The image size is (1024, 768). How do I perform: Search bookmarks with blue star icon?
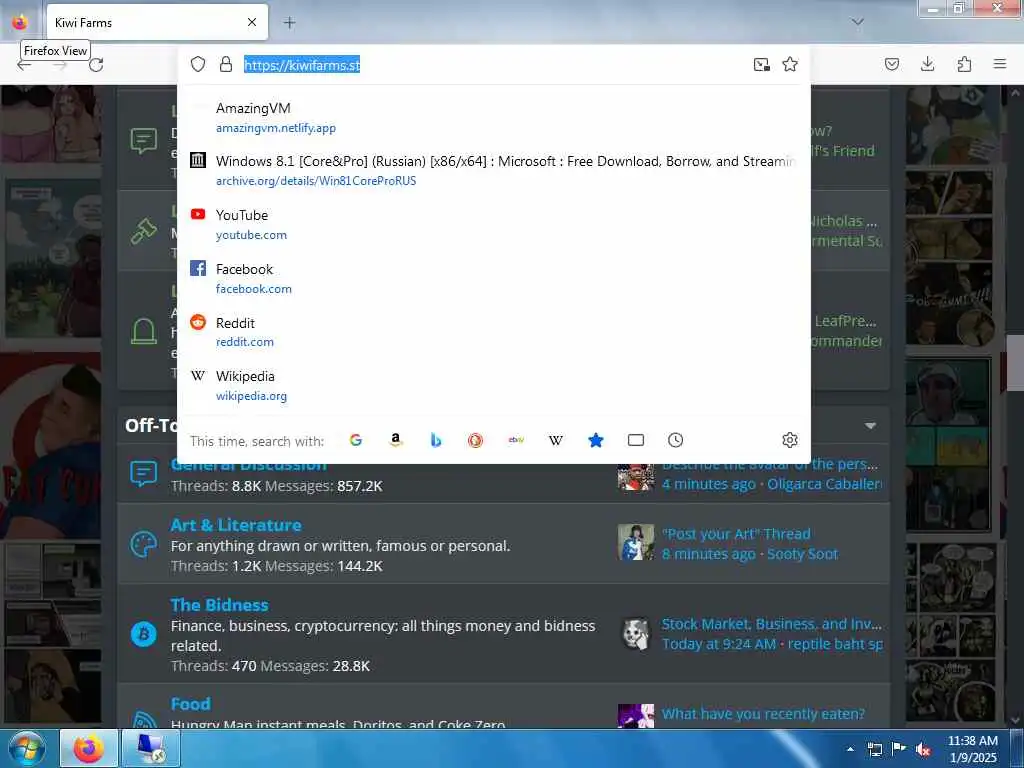click(596, 440)
